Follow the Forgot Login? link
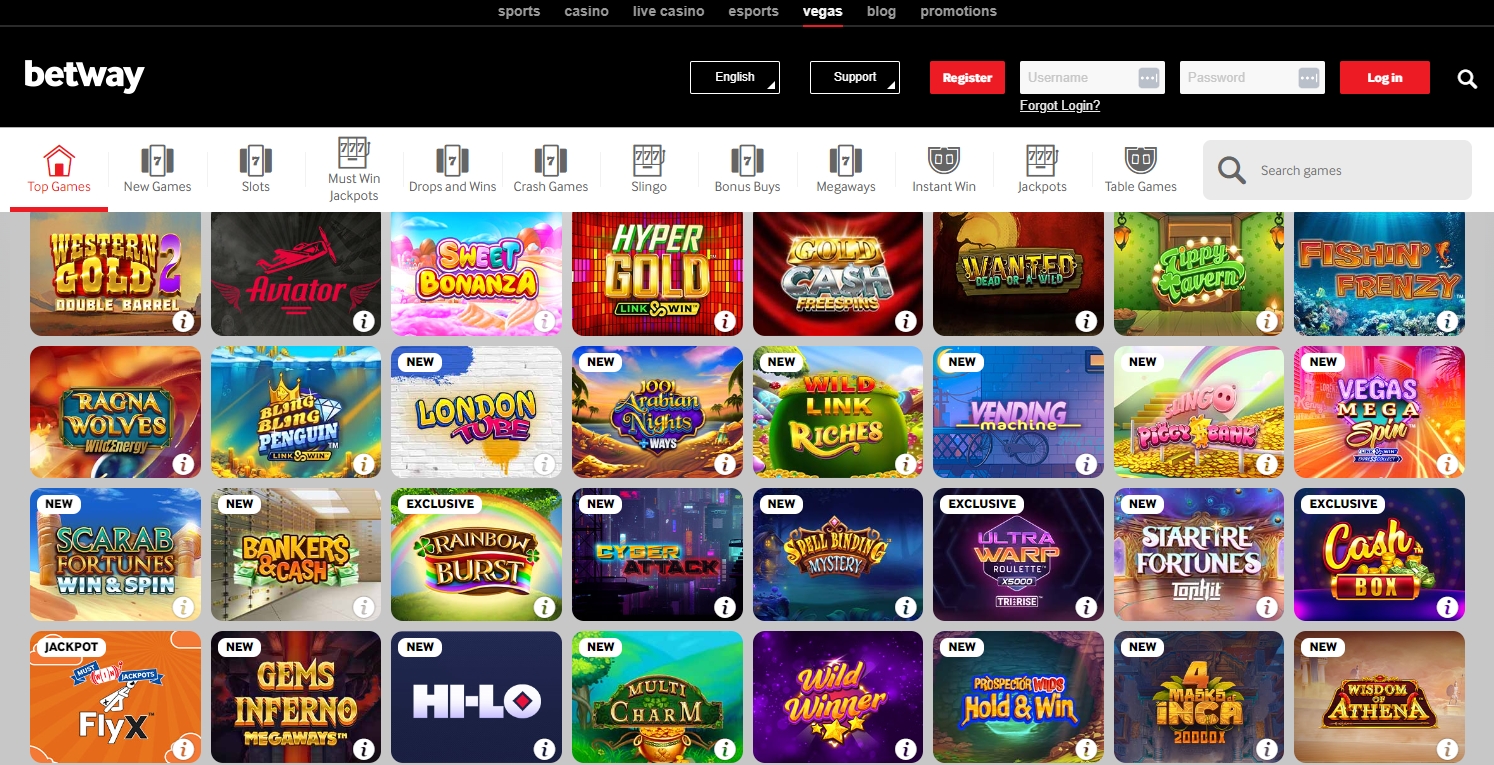 [1060, 105]
